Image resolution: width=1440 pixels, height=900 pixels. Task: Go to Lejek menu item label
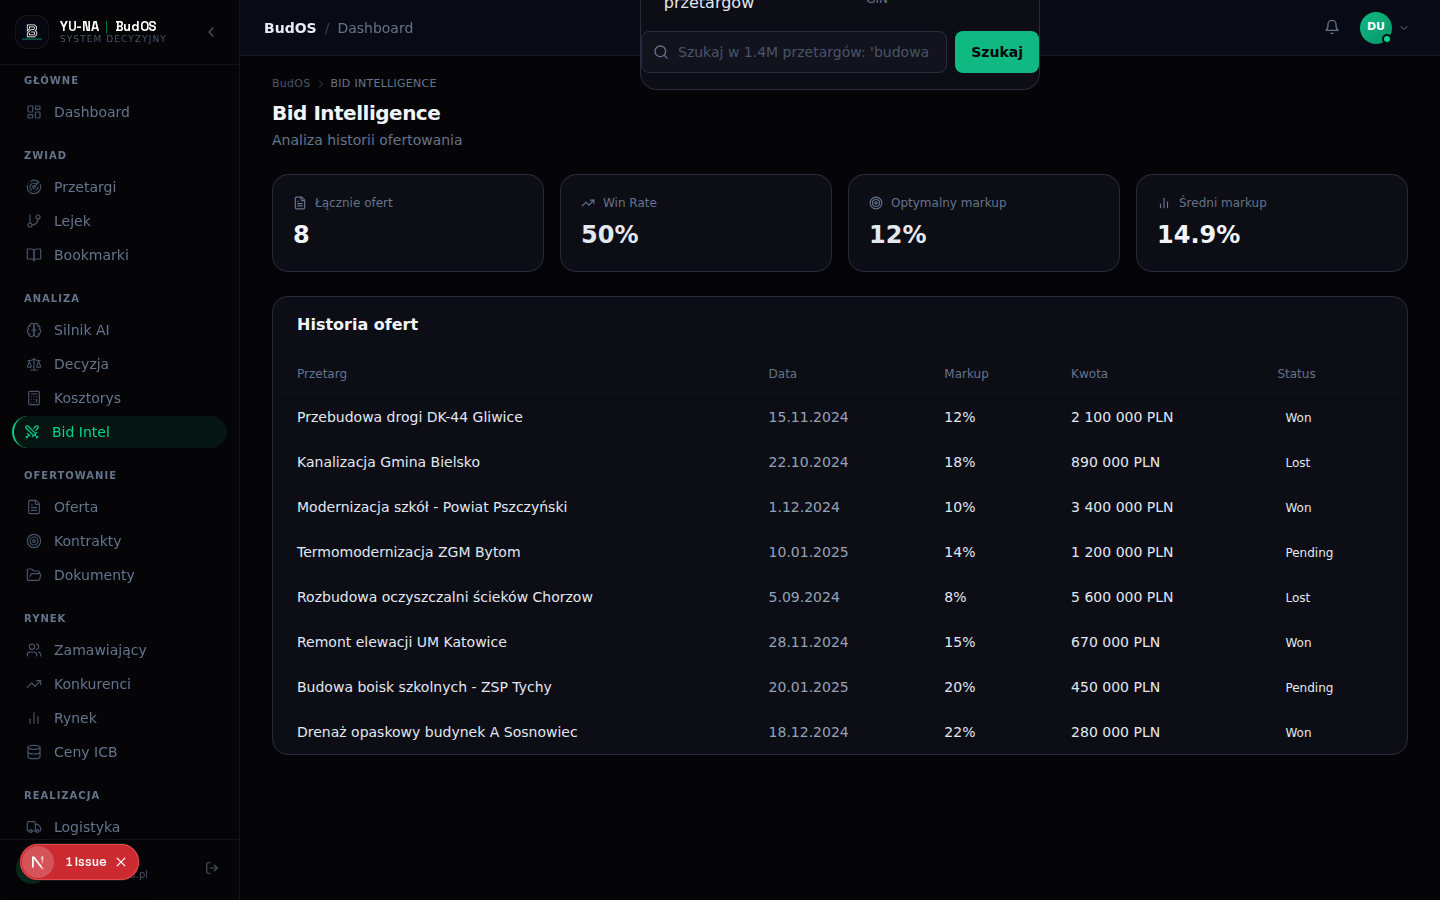click(72, 221)
